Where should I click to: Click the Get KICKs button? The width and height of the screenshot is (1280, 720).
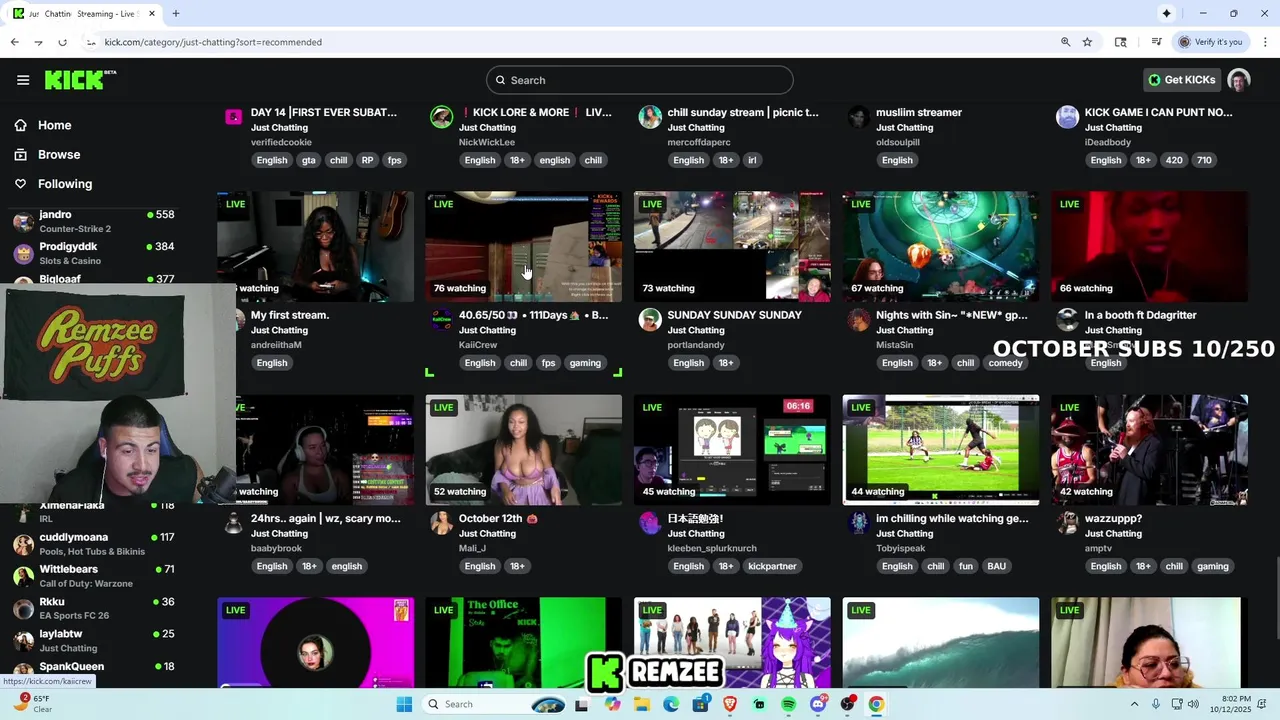click(x=1182, y=80)
